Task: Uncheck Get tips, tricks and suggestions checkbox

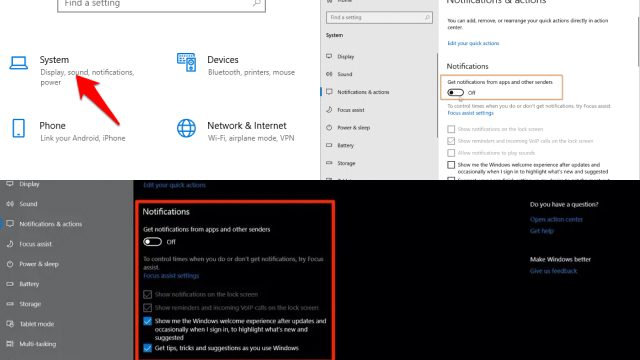Action: click(x=147, y=348)
